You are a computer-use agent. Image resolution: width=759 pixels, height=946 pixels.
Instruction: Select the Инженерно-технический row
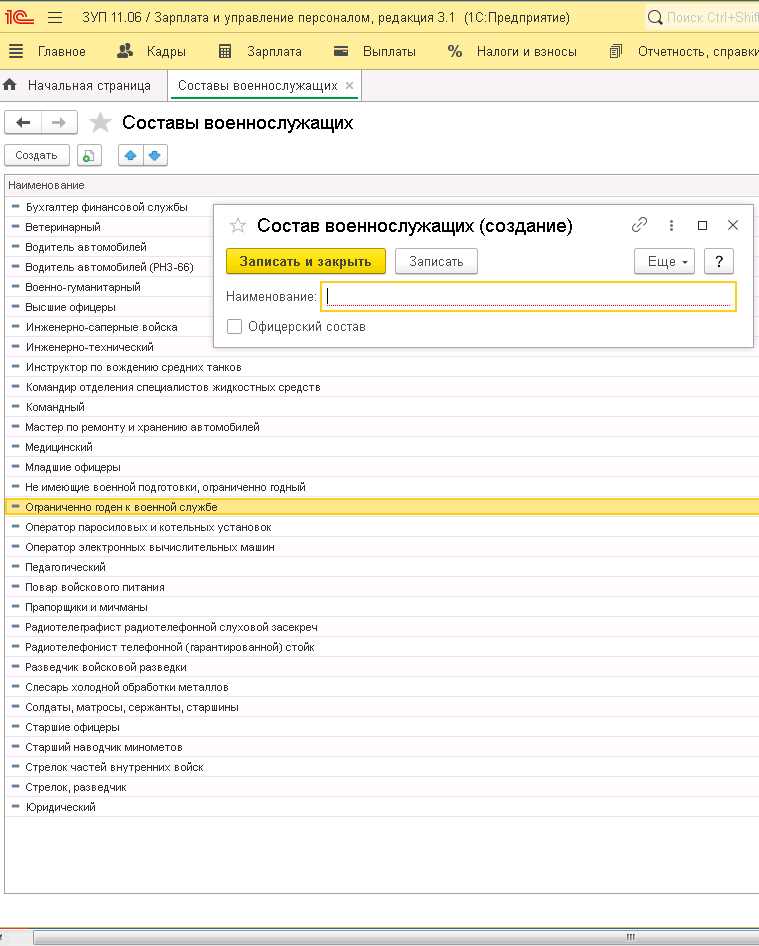click(x=109, y=347)
